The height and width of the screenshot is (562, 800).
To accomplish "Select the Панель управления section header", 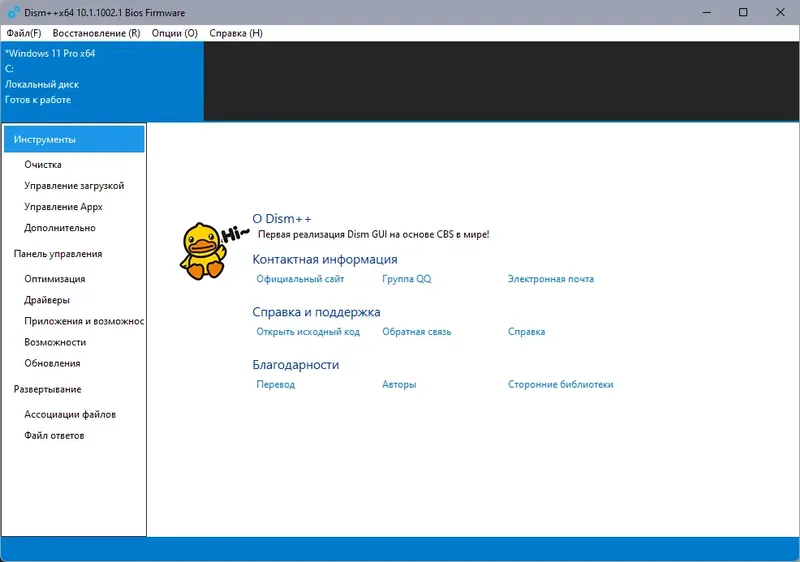I will coord(58,254).
